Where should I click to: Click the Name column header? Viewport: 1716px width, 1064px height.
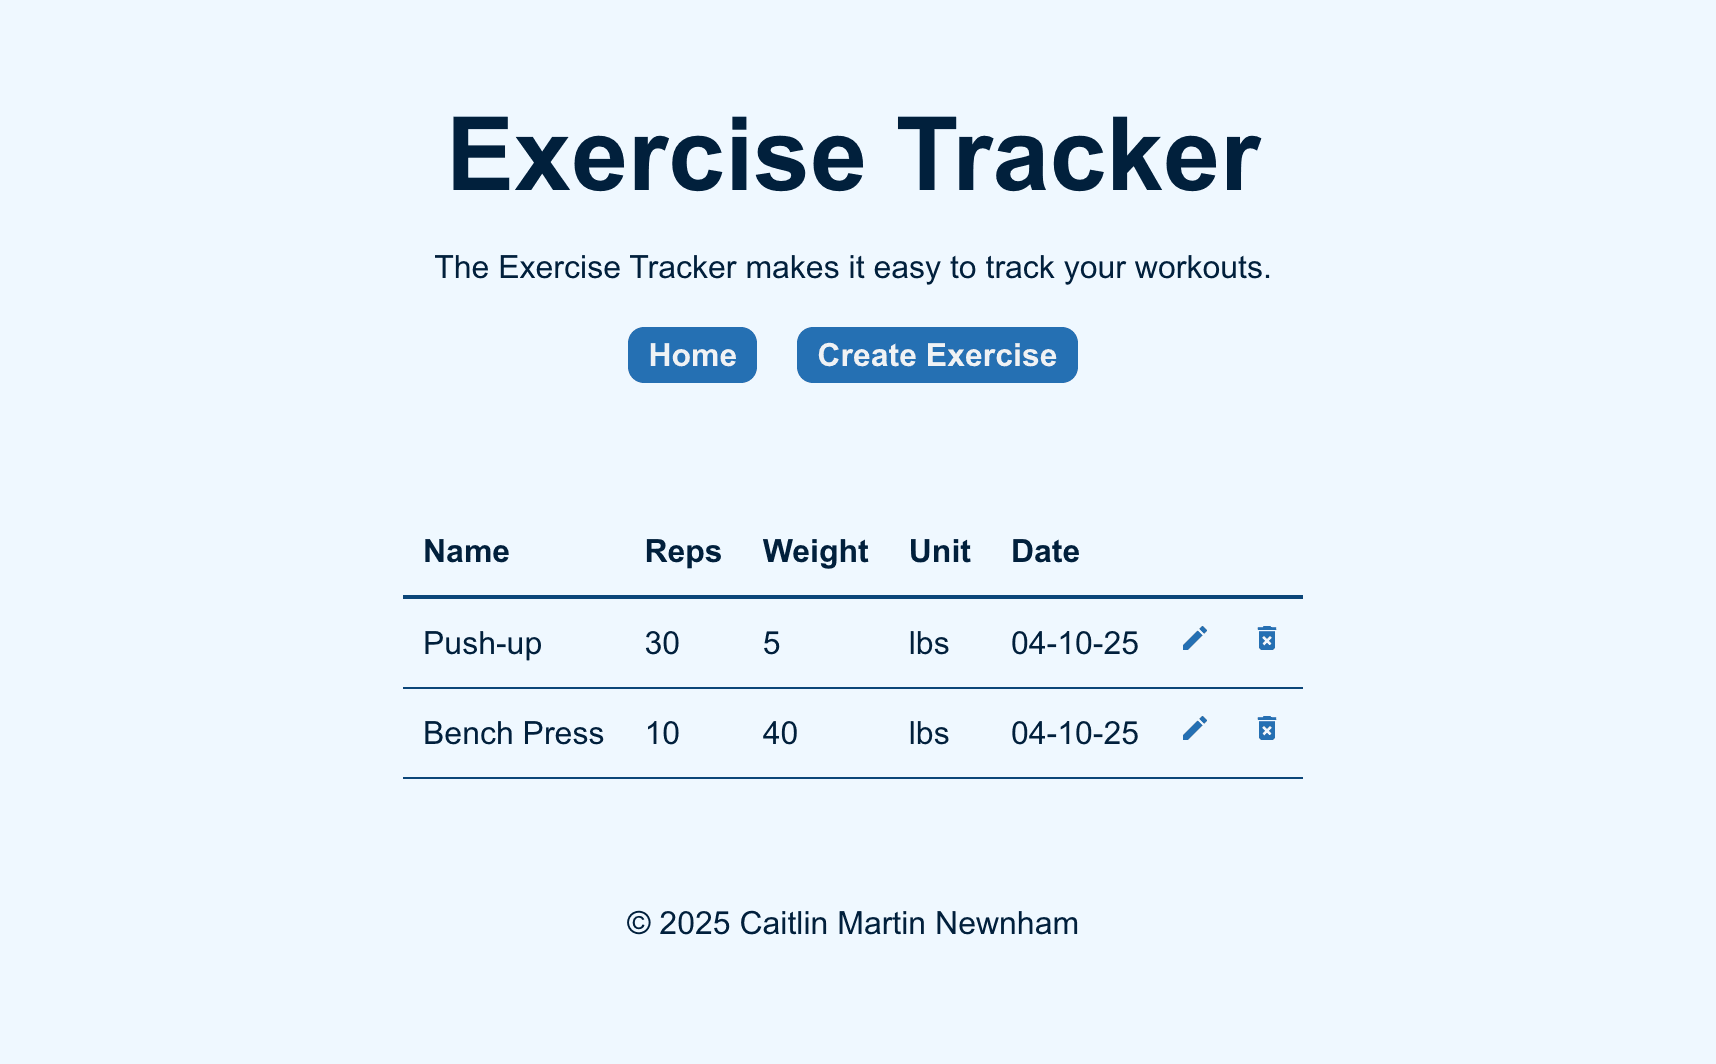(466, 551)
